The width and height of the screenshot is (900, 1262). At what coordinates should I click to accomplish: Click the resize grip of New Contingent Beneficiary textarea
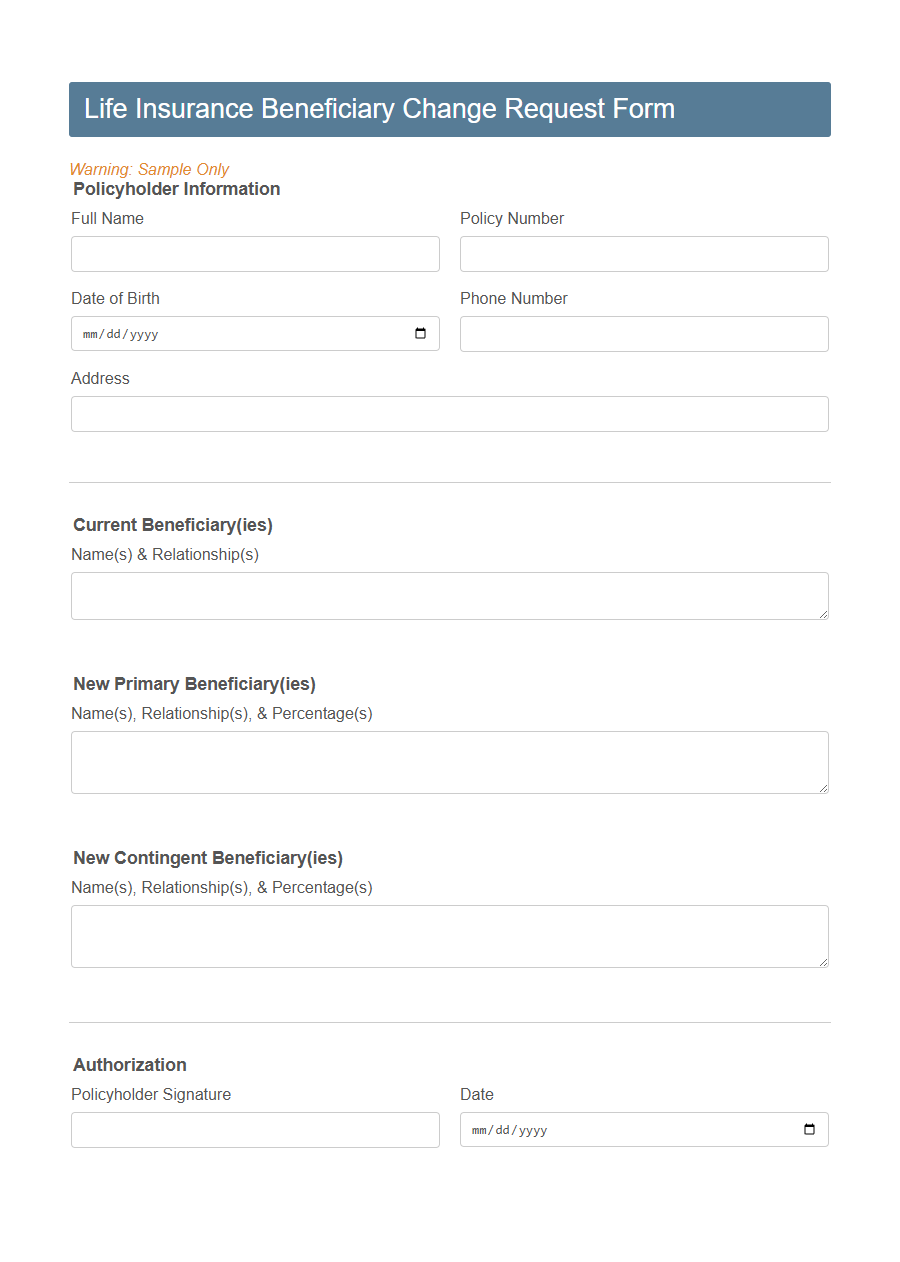824,962
